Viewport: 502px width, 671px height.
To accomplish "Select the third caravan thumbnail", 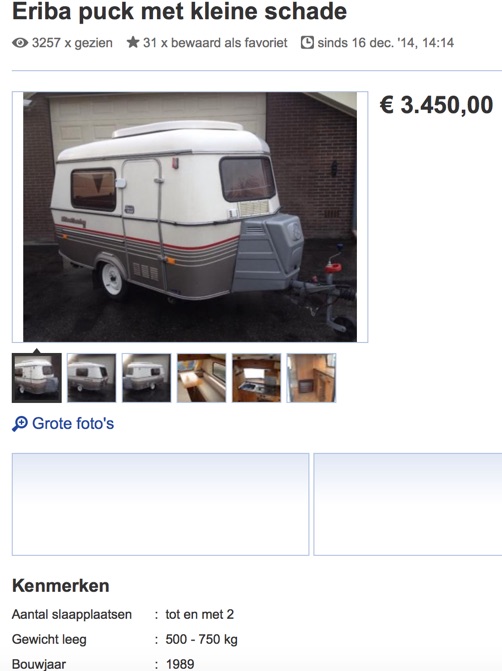I will click(x=146, y=378).
